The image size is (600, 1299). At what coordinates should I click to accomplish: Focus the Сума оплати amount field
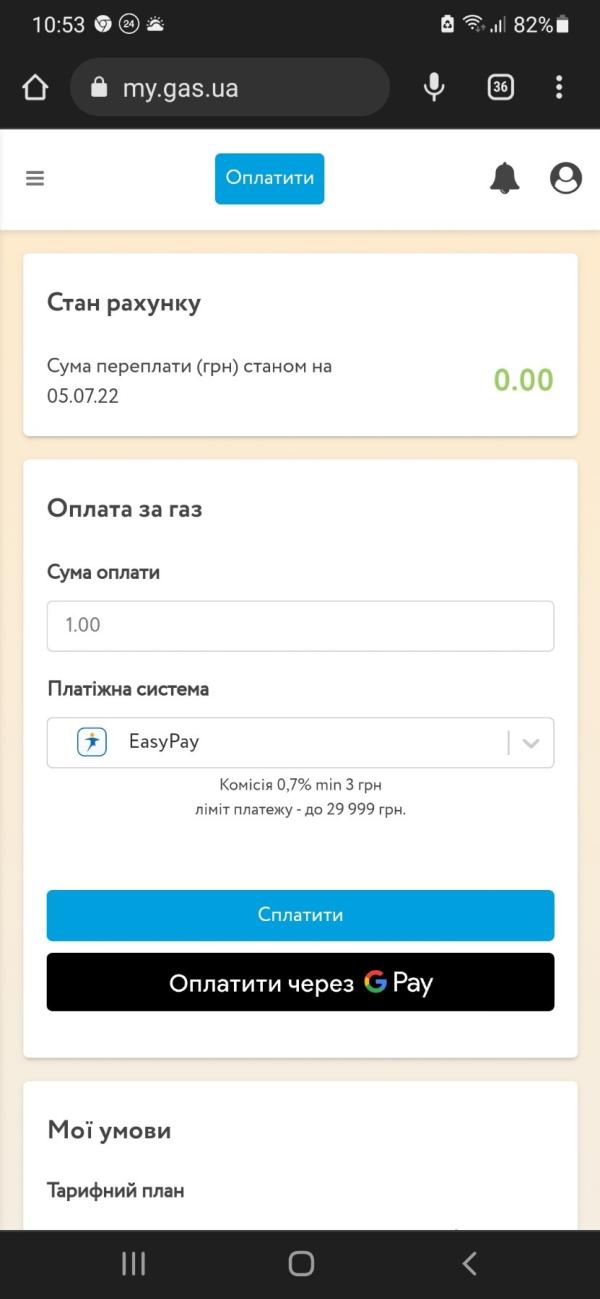click(300, 626)
